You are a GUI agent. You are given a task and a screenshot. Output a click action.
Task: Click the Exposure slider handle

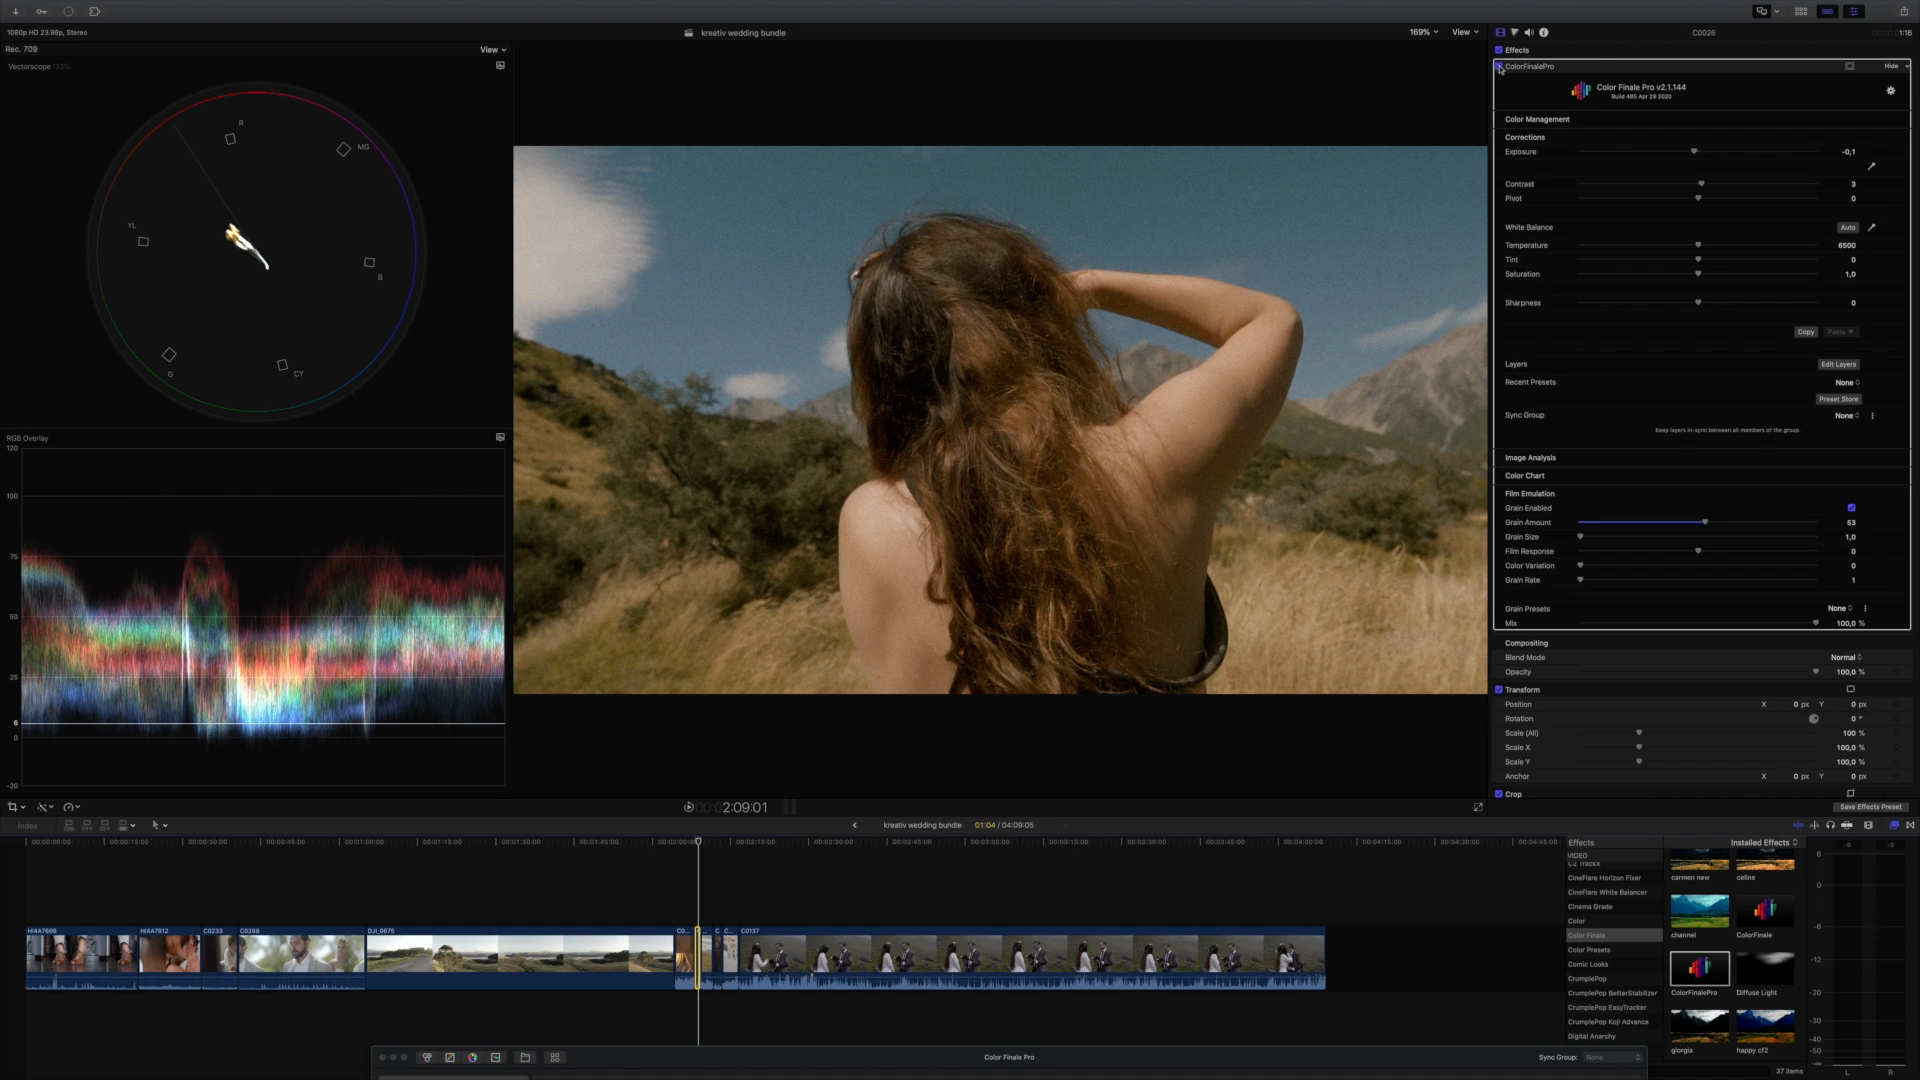pyautogui.click(x=1694, y=151)
